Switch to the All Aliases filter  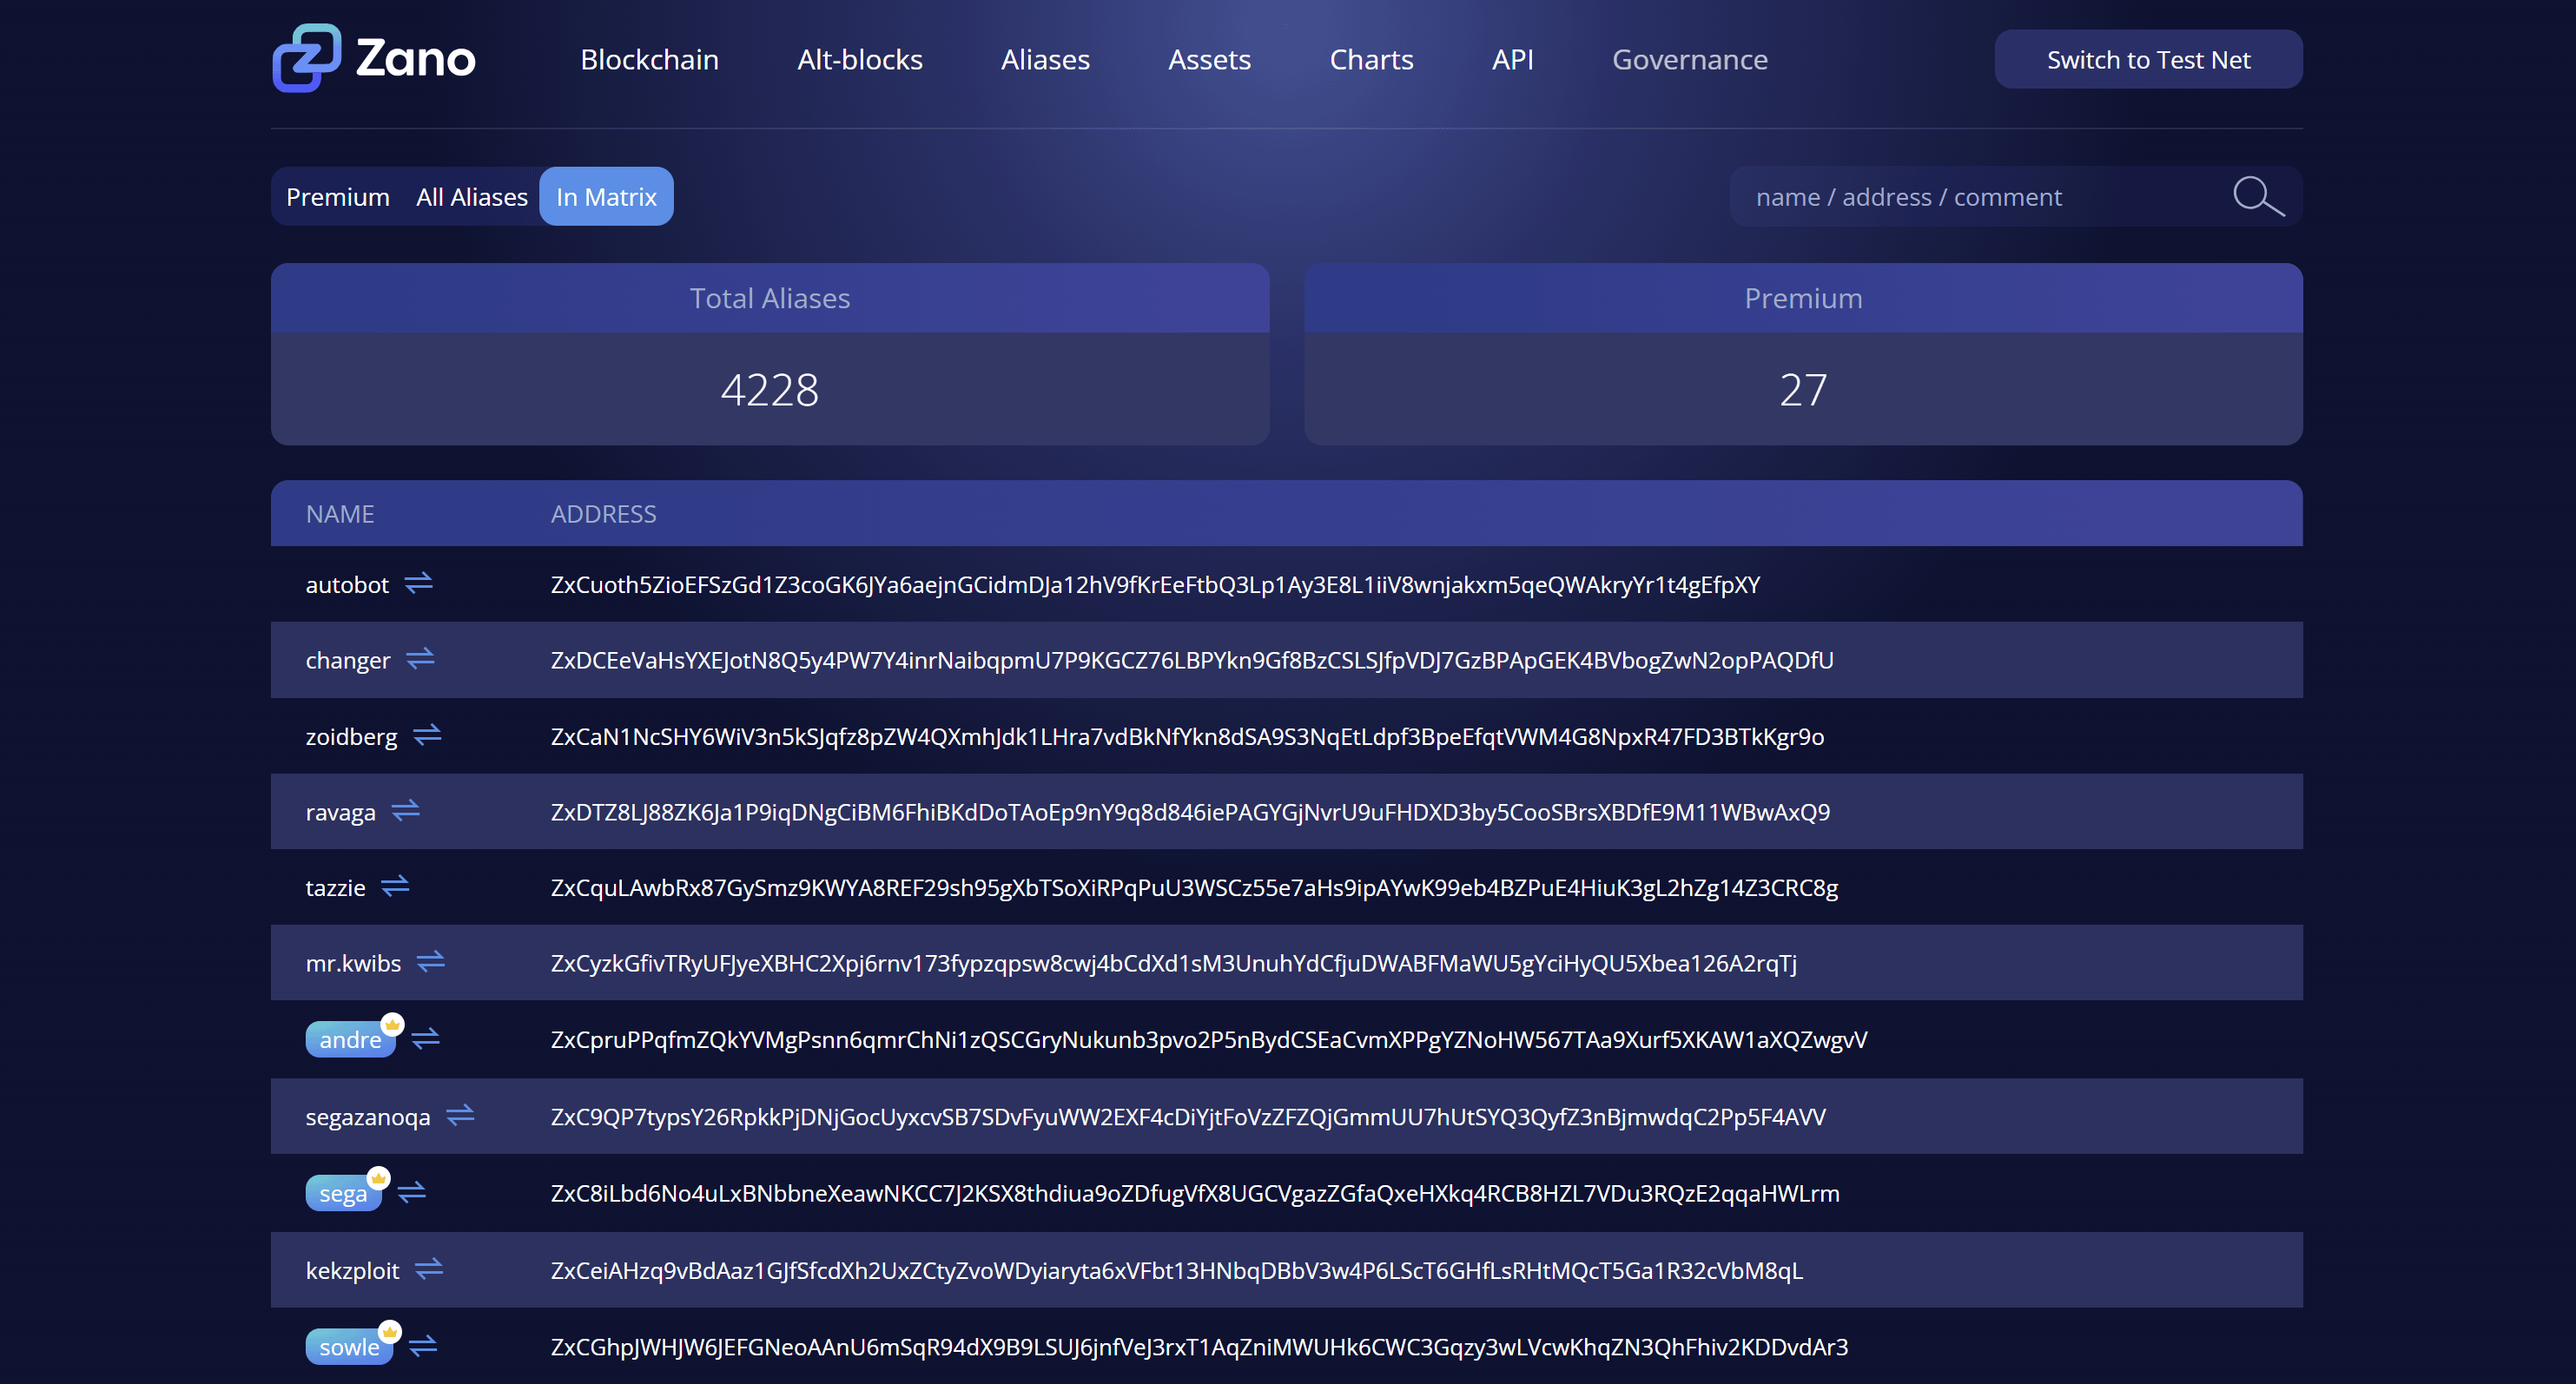tap(471, 196)
